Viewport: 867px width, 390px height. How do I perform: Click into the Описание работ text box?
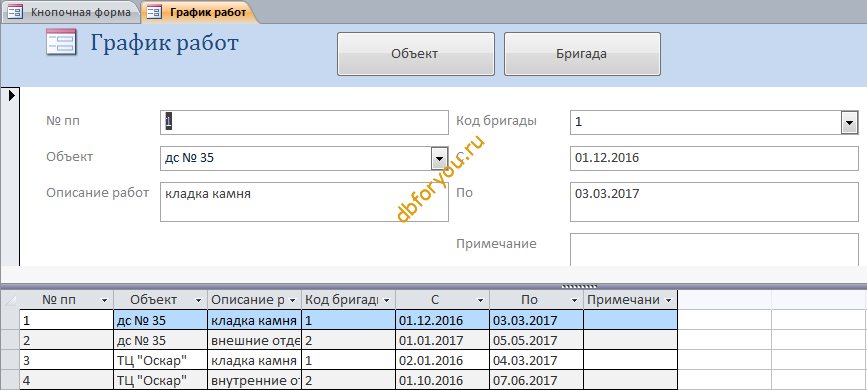[x=304, y=202]
